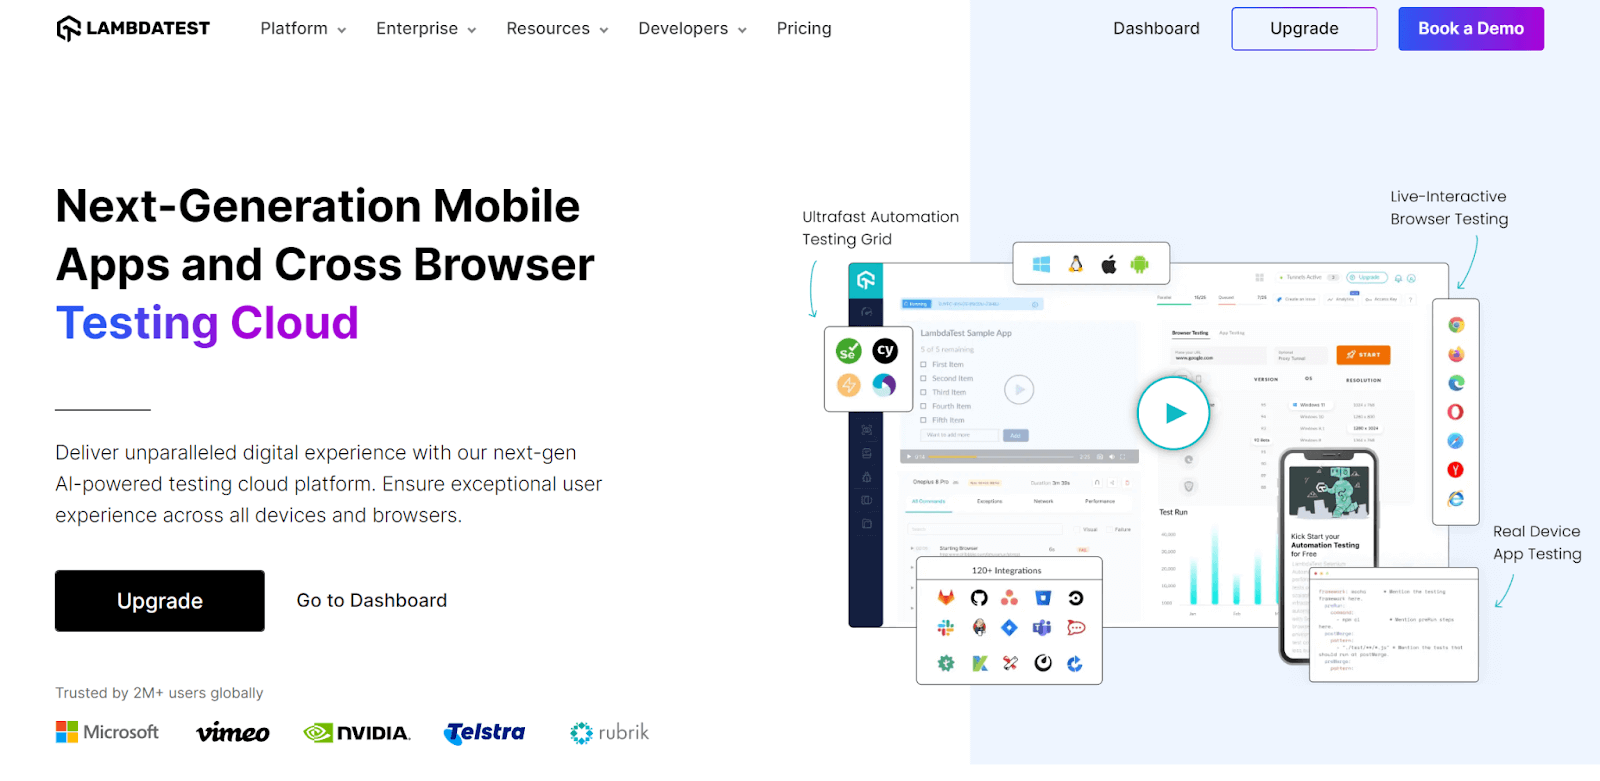This screenshot has width=1600, height=781.
Task: Expand the Platform menu chevron
Action: (341, 30)
